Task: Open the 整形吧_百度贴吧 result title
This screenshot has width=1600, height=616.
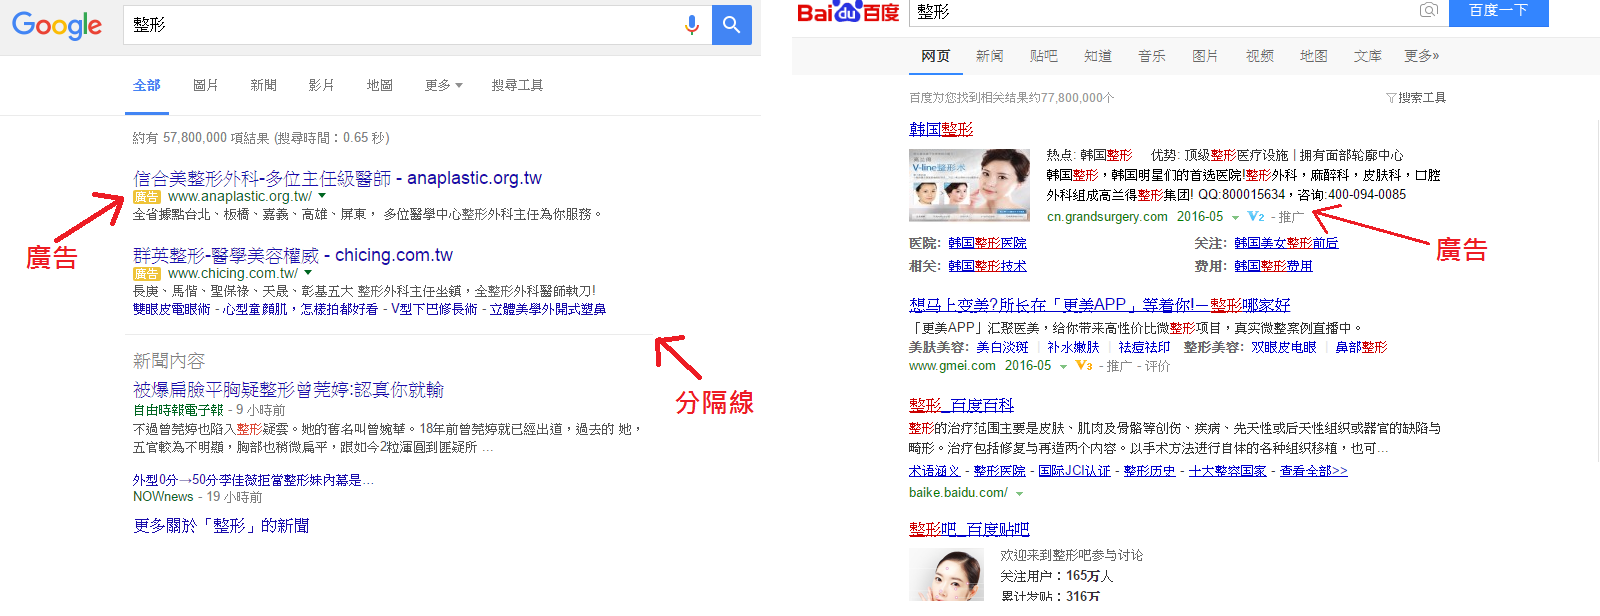Action: 969,529
